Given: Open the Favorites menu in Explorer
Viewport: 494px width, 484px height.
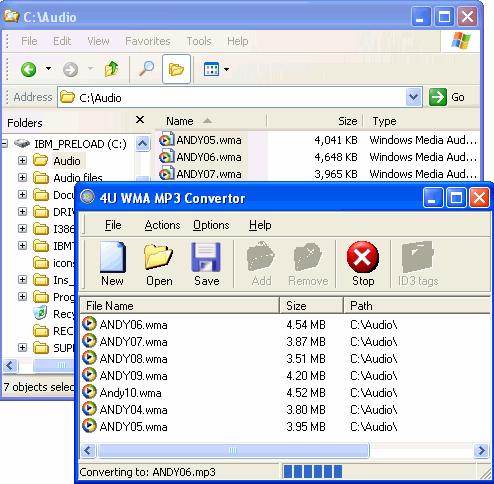Looking at the screenshot, I should point(148,41).
